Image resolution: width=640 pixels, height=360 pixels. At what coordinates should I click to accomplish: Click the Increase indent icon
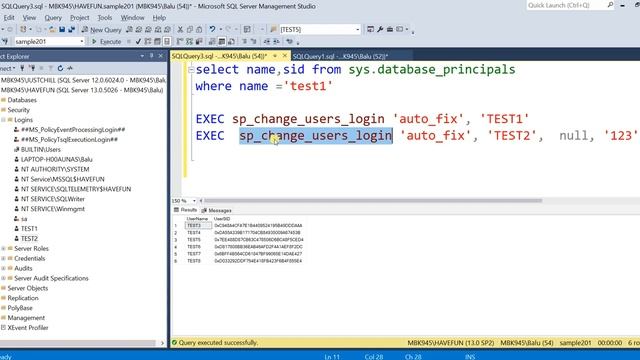point(276,41)
